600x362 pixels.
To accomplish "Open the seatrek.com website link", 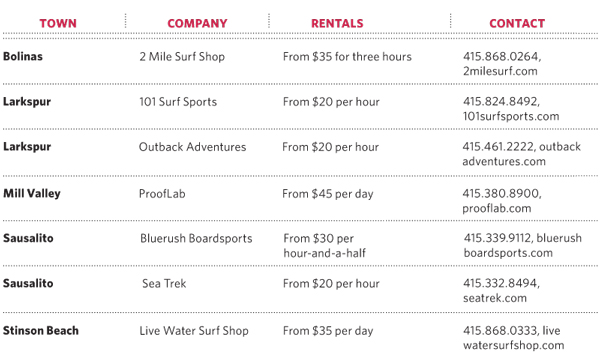I will 495,298.
